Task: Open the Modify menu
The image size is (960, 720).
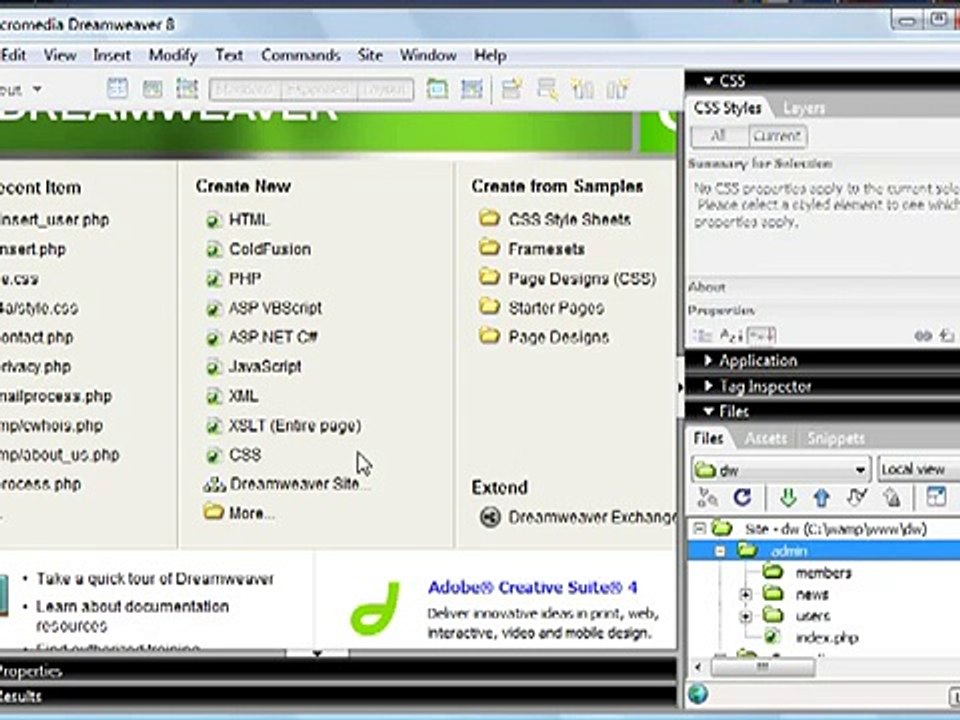Action: point(173,56)
